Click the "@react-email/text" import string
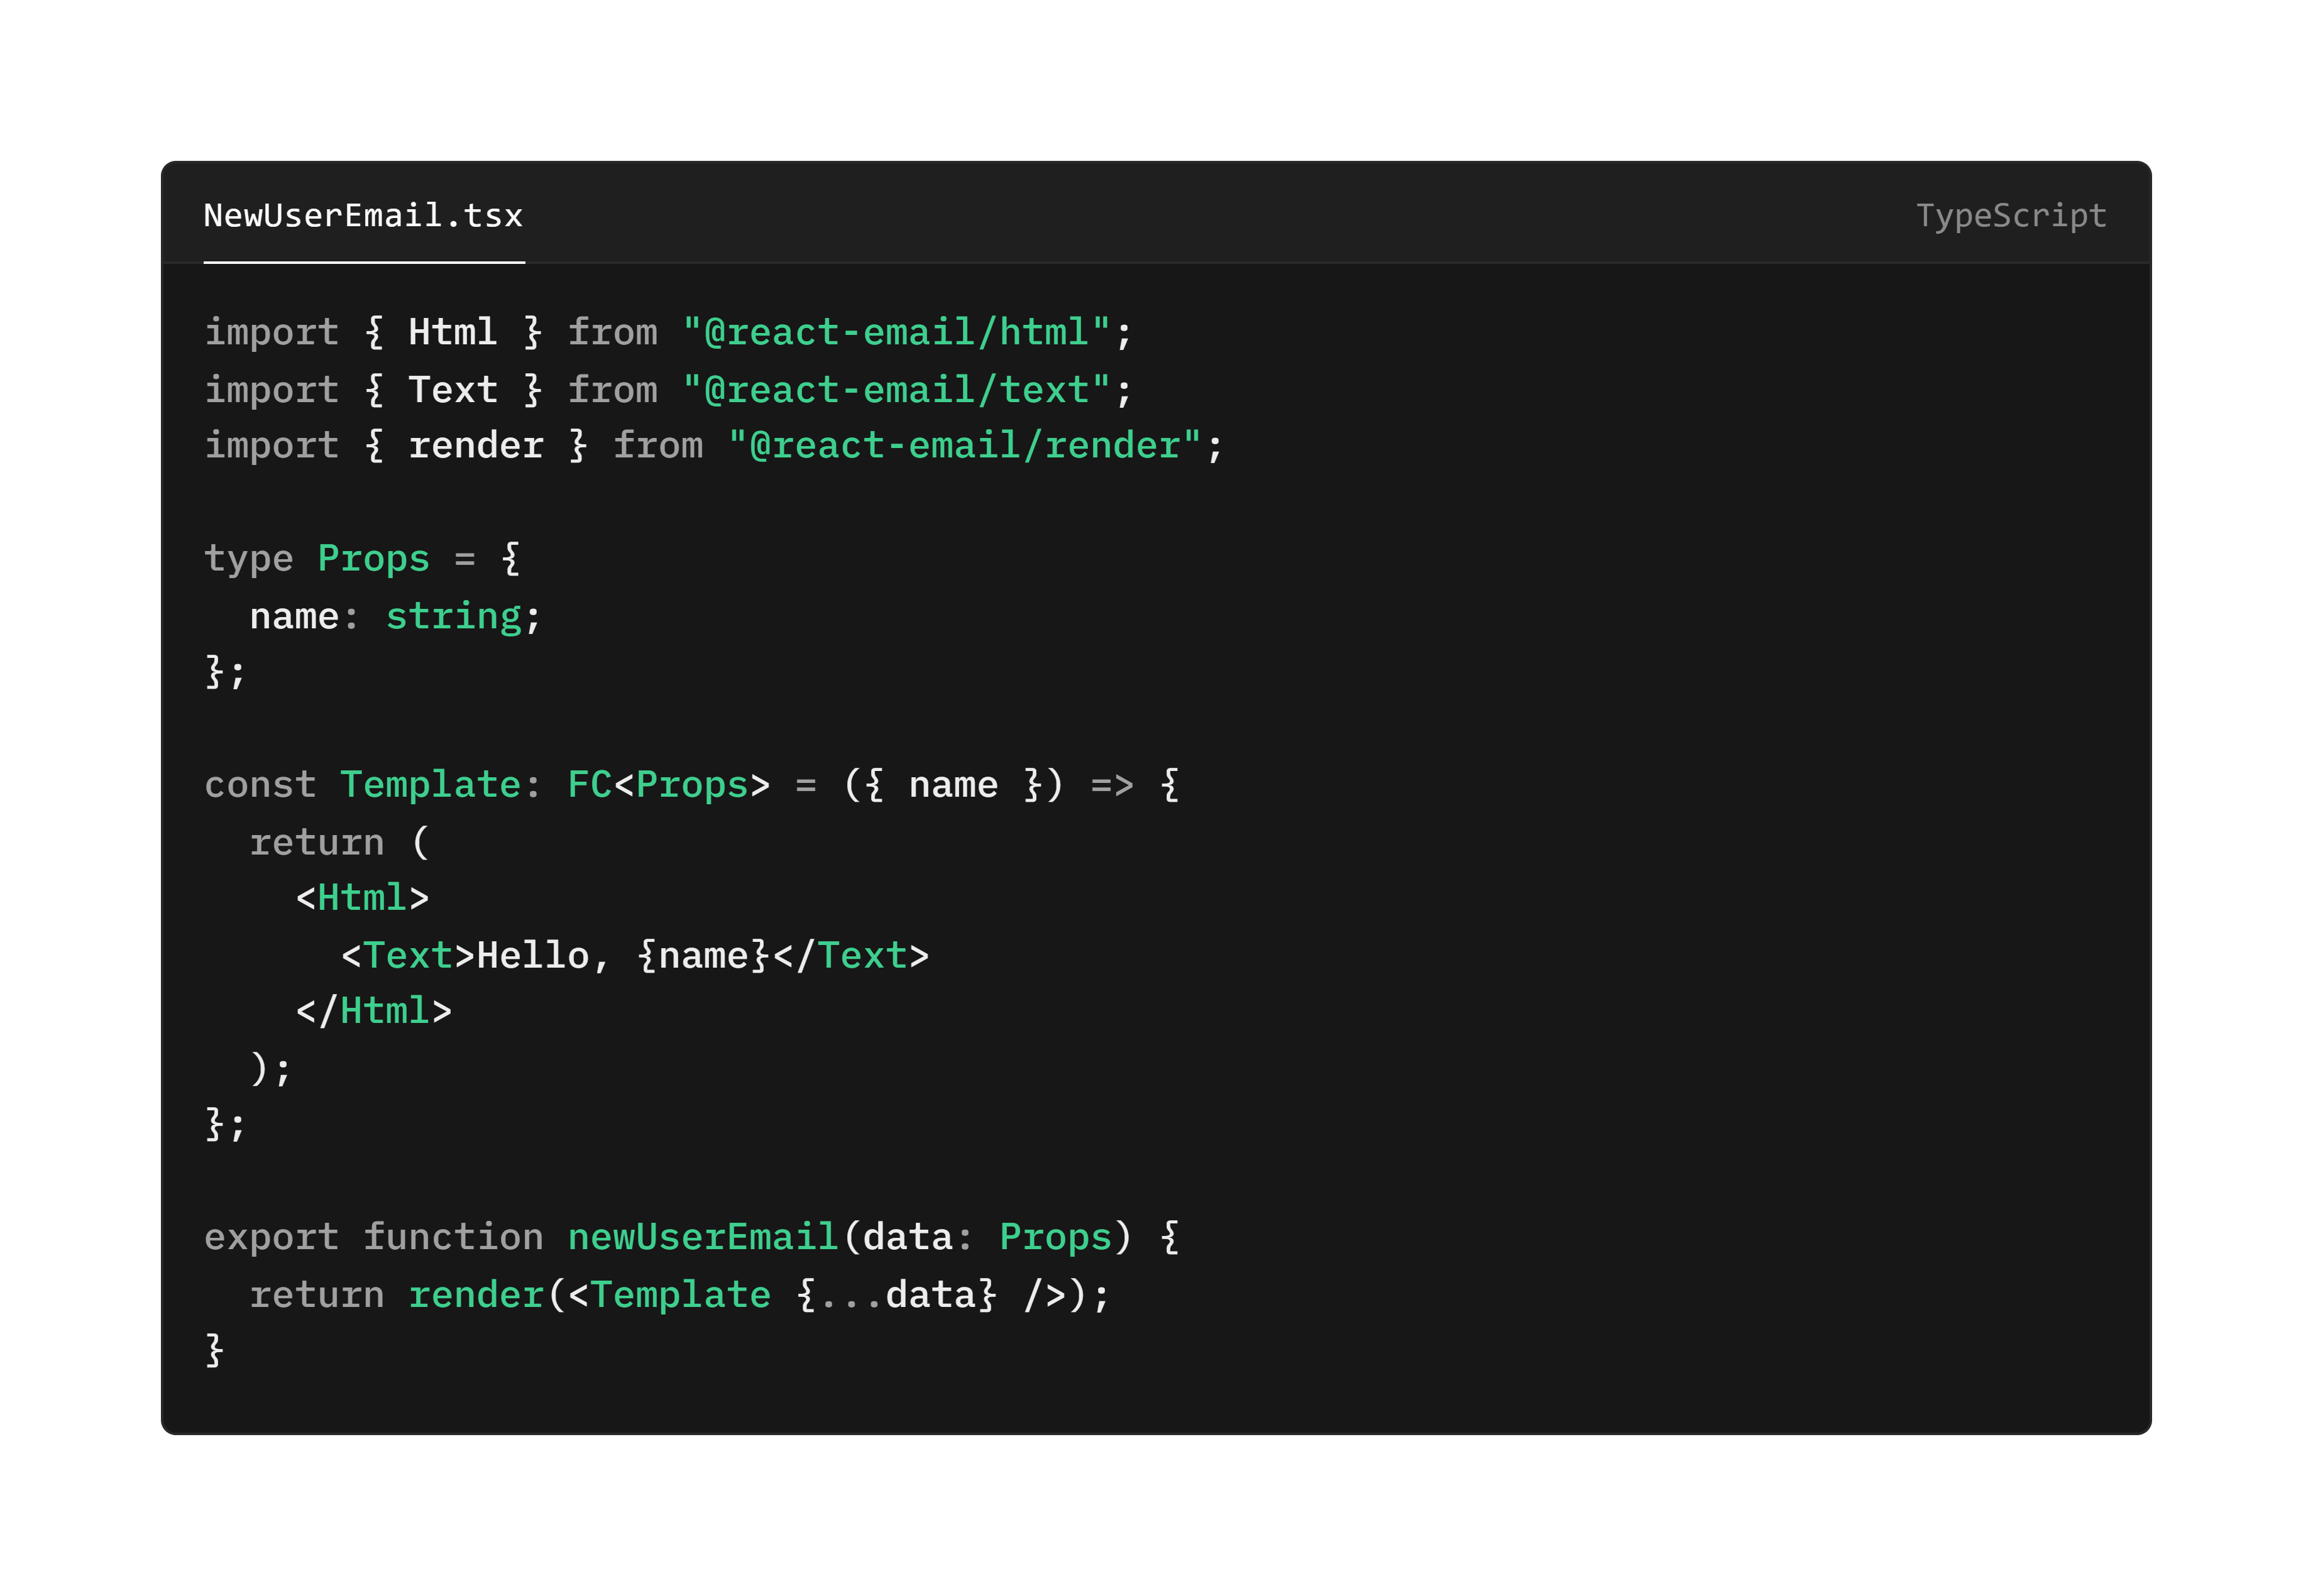 [896, 389]
